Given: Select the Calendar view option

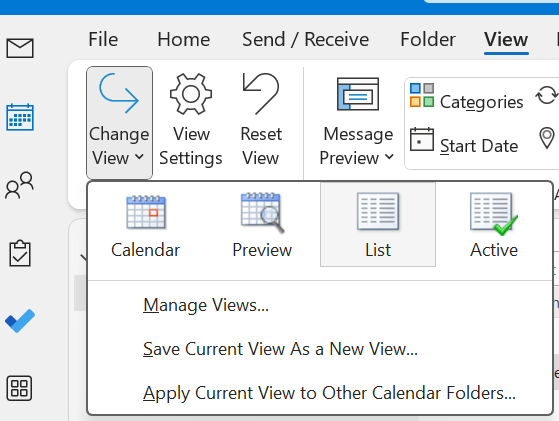Looking at the screenshot, I should [x=145, y=225].
